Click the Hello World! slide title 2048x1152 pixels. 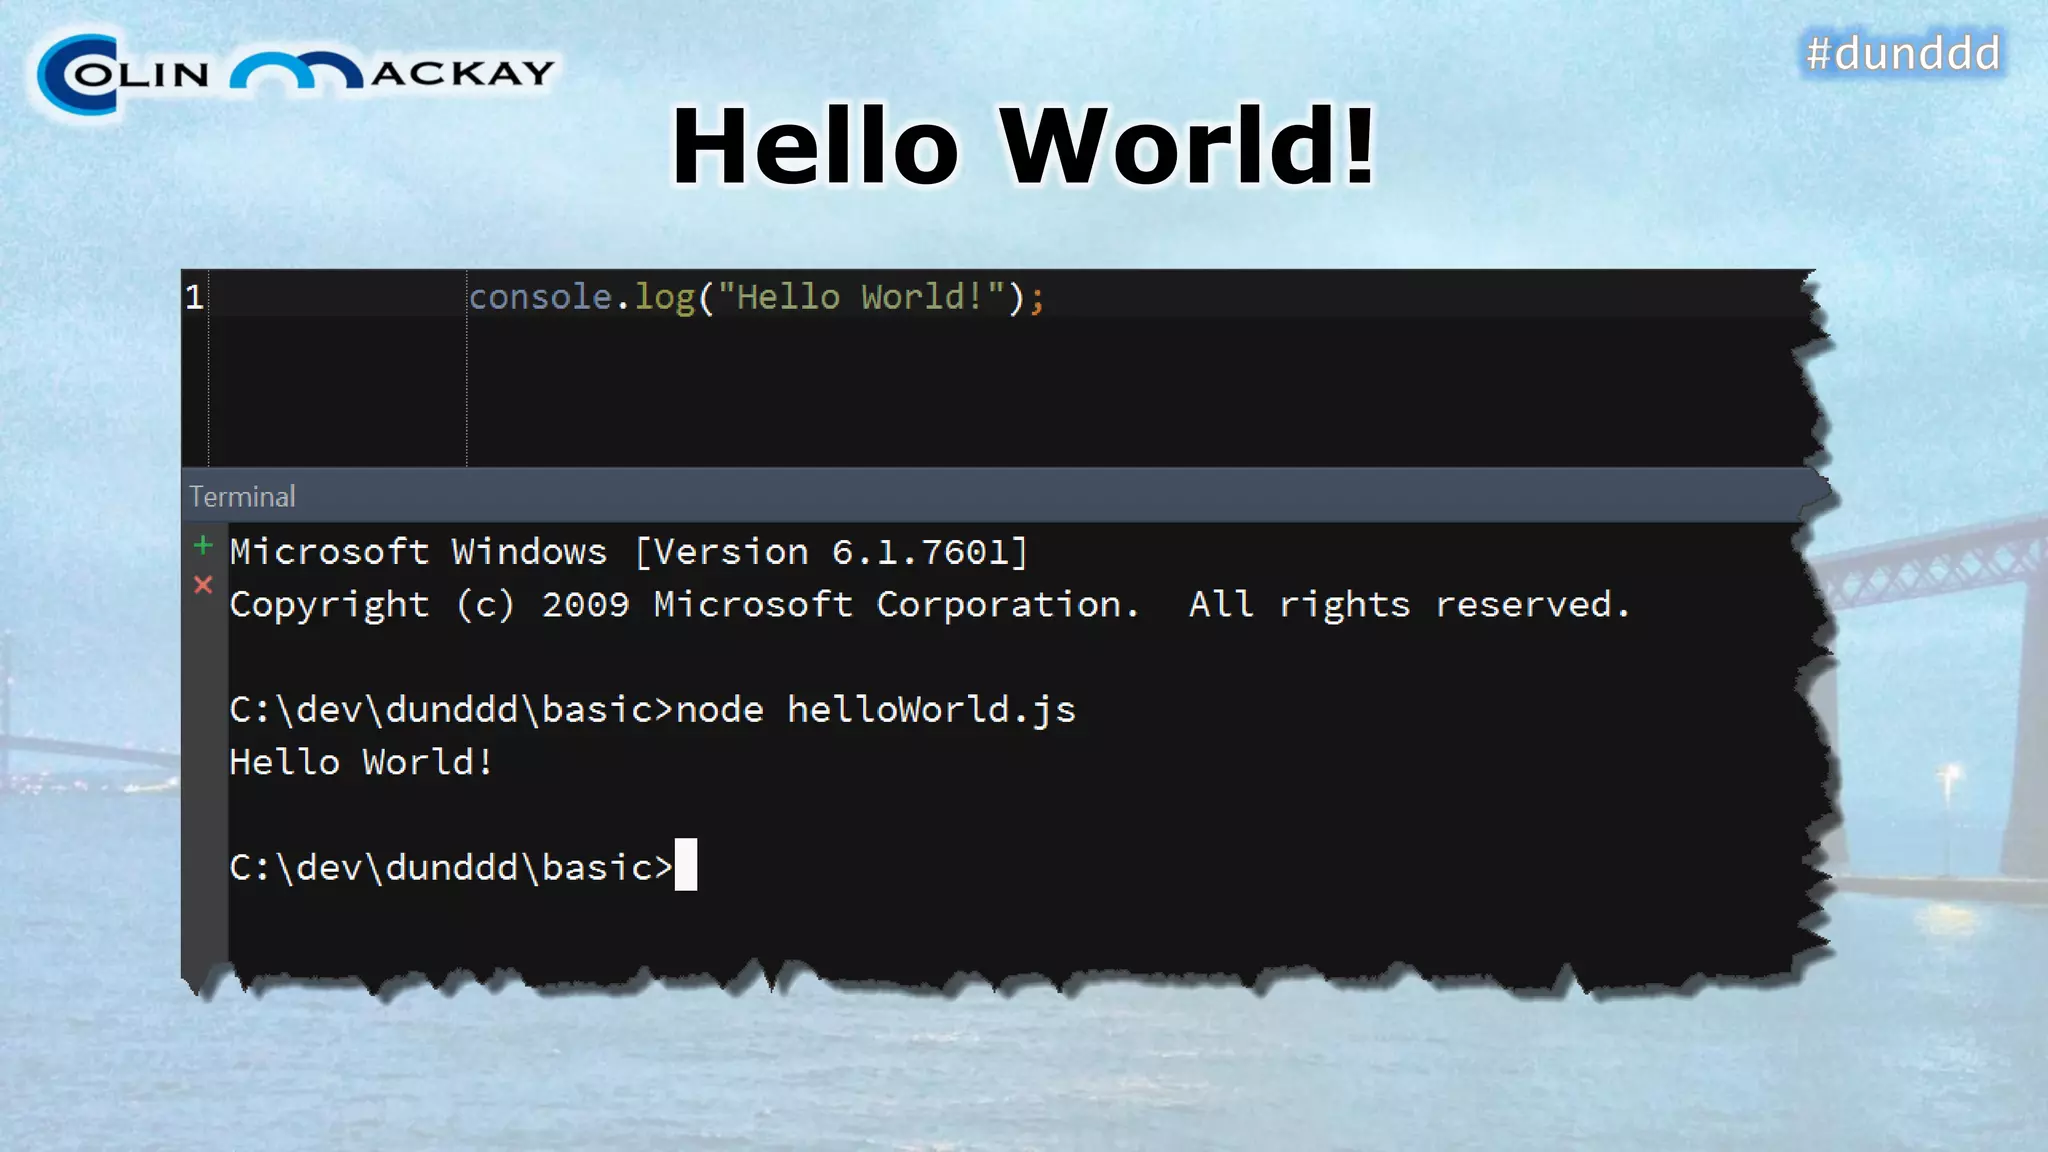click(1023, 147)
